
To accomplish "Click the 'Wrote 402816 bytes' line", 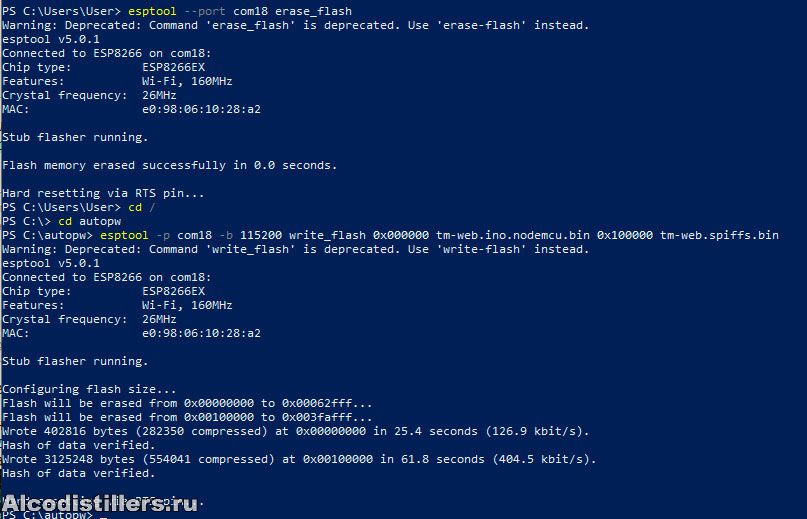I will point(295,431).
